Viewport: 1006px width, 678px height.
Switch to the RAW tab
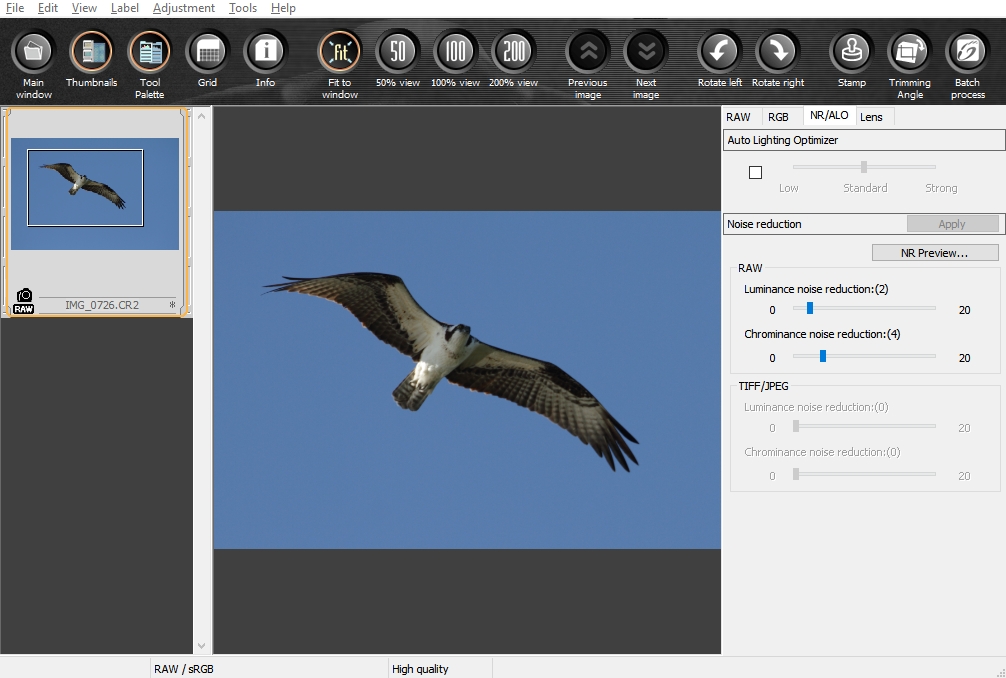pos(738,117)
